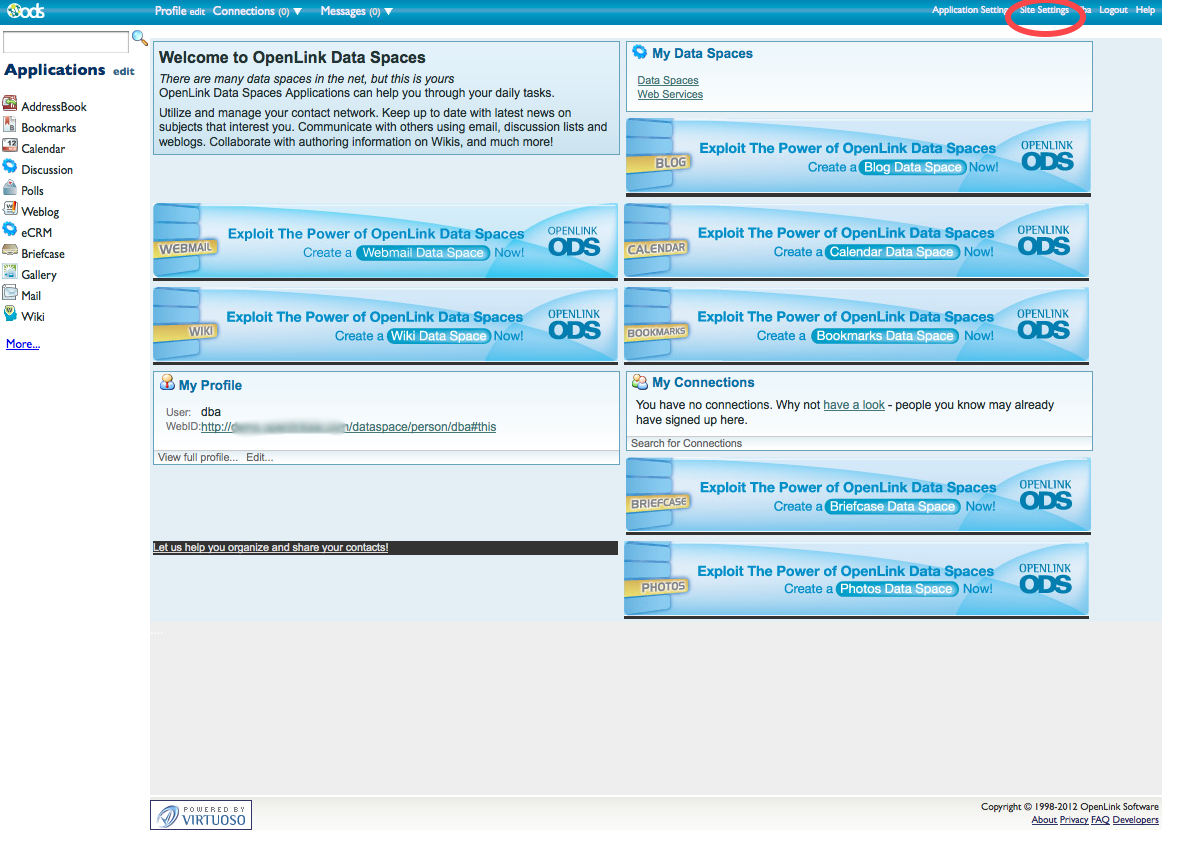Open the Wiki application icon
1180x850 pixels.
coord(10,315)
